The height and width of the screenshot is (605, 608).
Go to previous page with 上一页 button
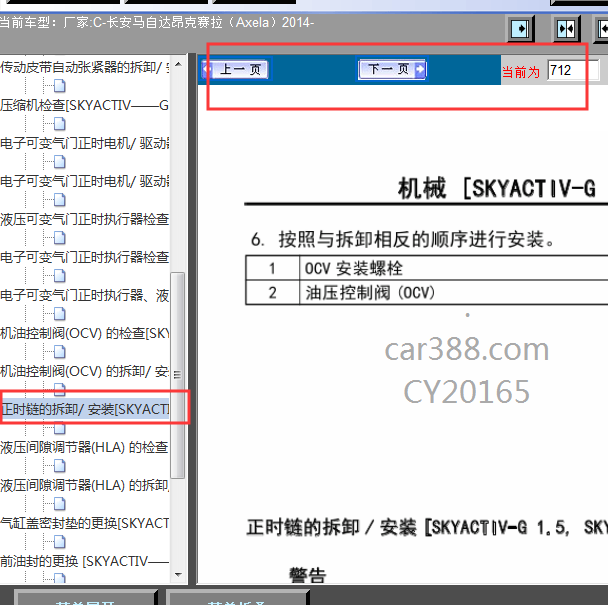click(x=235, y=70)
